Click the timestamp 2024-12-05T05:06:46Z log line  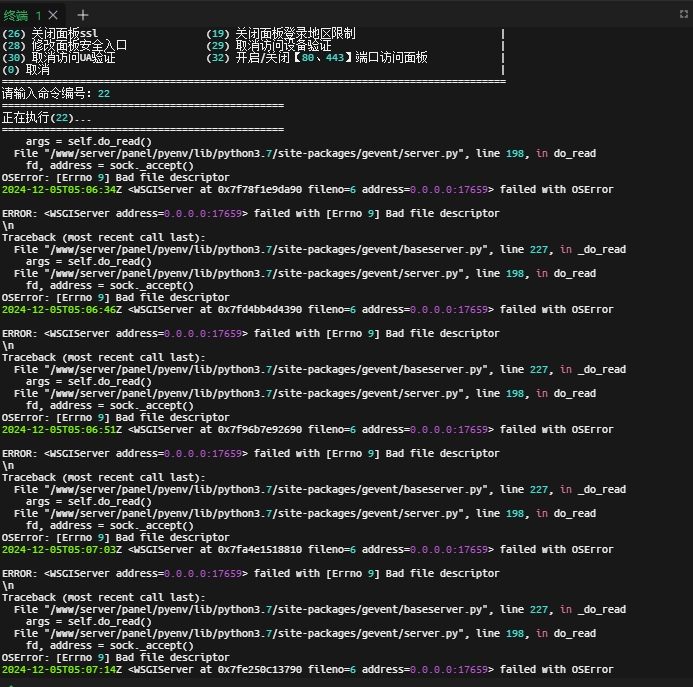click(x=308, y=309)
